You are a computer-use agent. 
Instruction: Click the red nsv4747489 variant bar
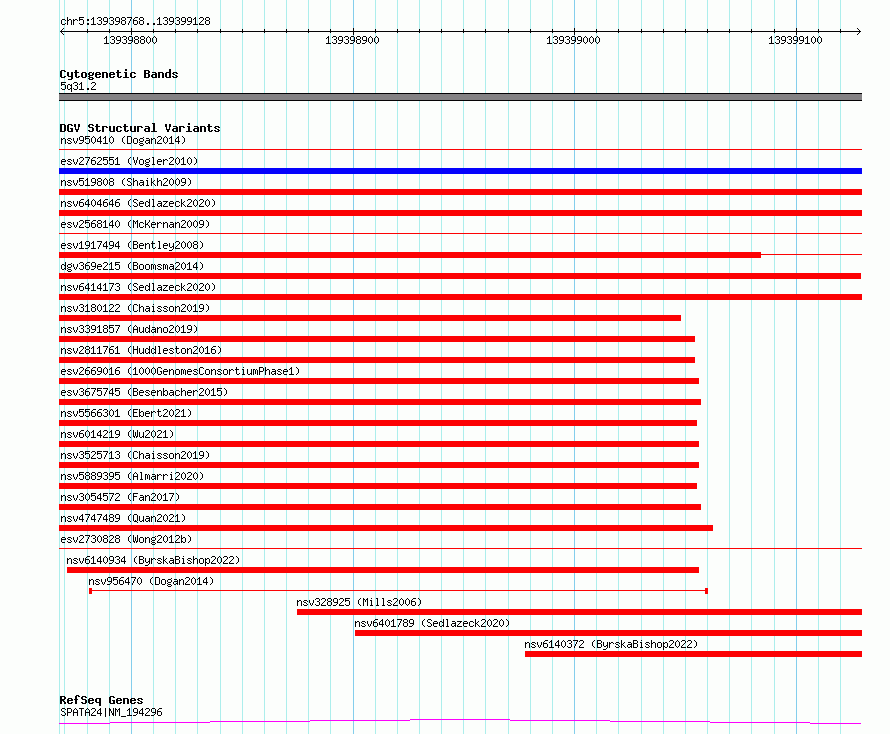[x=386, y=528]
